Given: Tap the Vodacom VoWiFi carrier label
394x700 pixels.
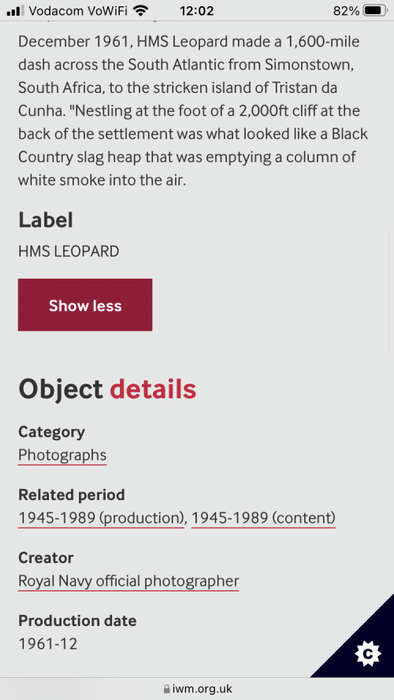Looking at the screenshot, I should pyautogui.click(x=78, y=11).
